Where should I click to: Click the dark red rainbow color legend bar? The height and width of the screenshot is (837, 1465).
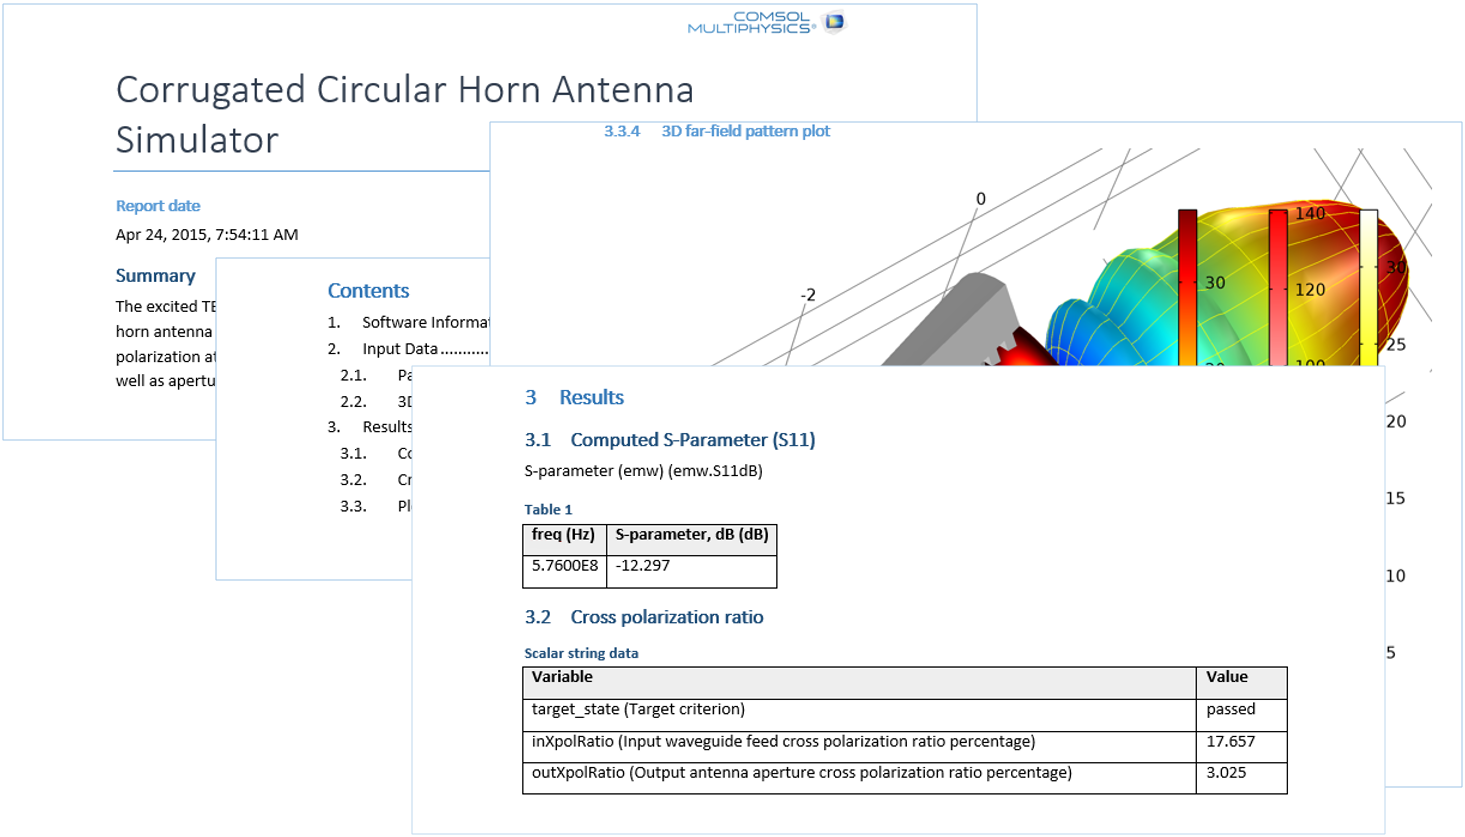(1187, 287)
